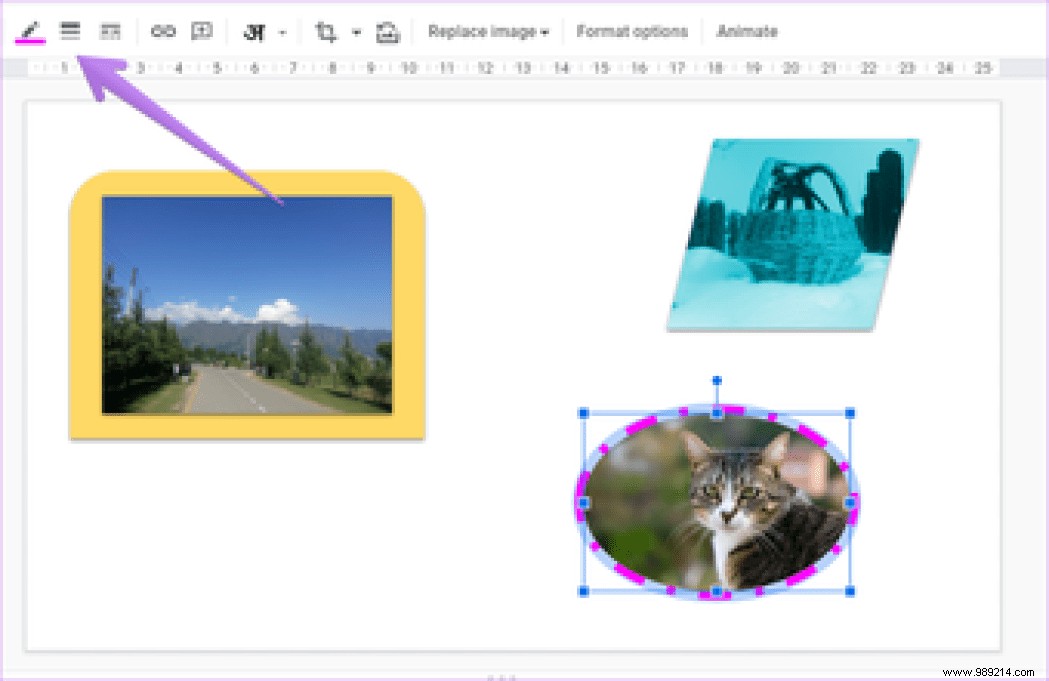Open the mask image shape dropdown
This screenshot has height=681, width=1049.
tap(357, 31)
